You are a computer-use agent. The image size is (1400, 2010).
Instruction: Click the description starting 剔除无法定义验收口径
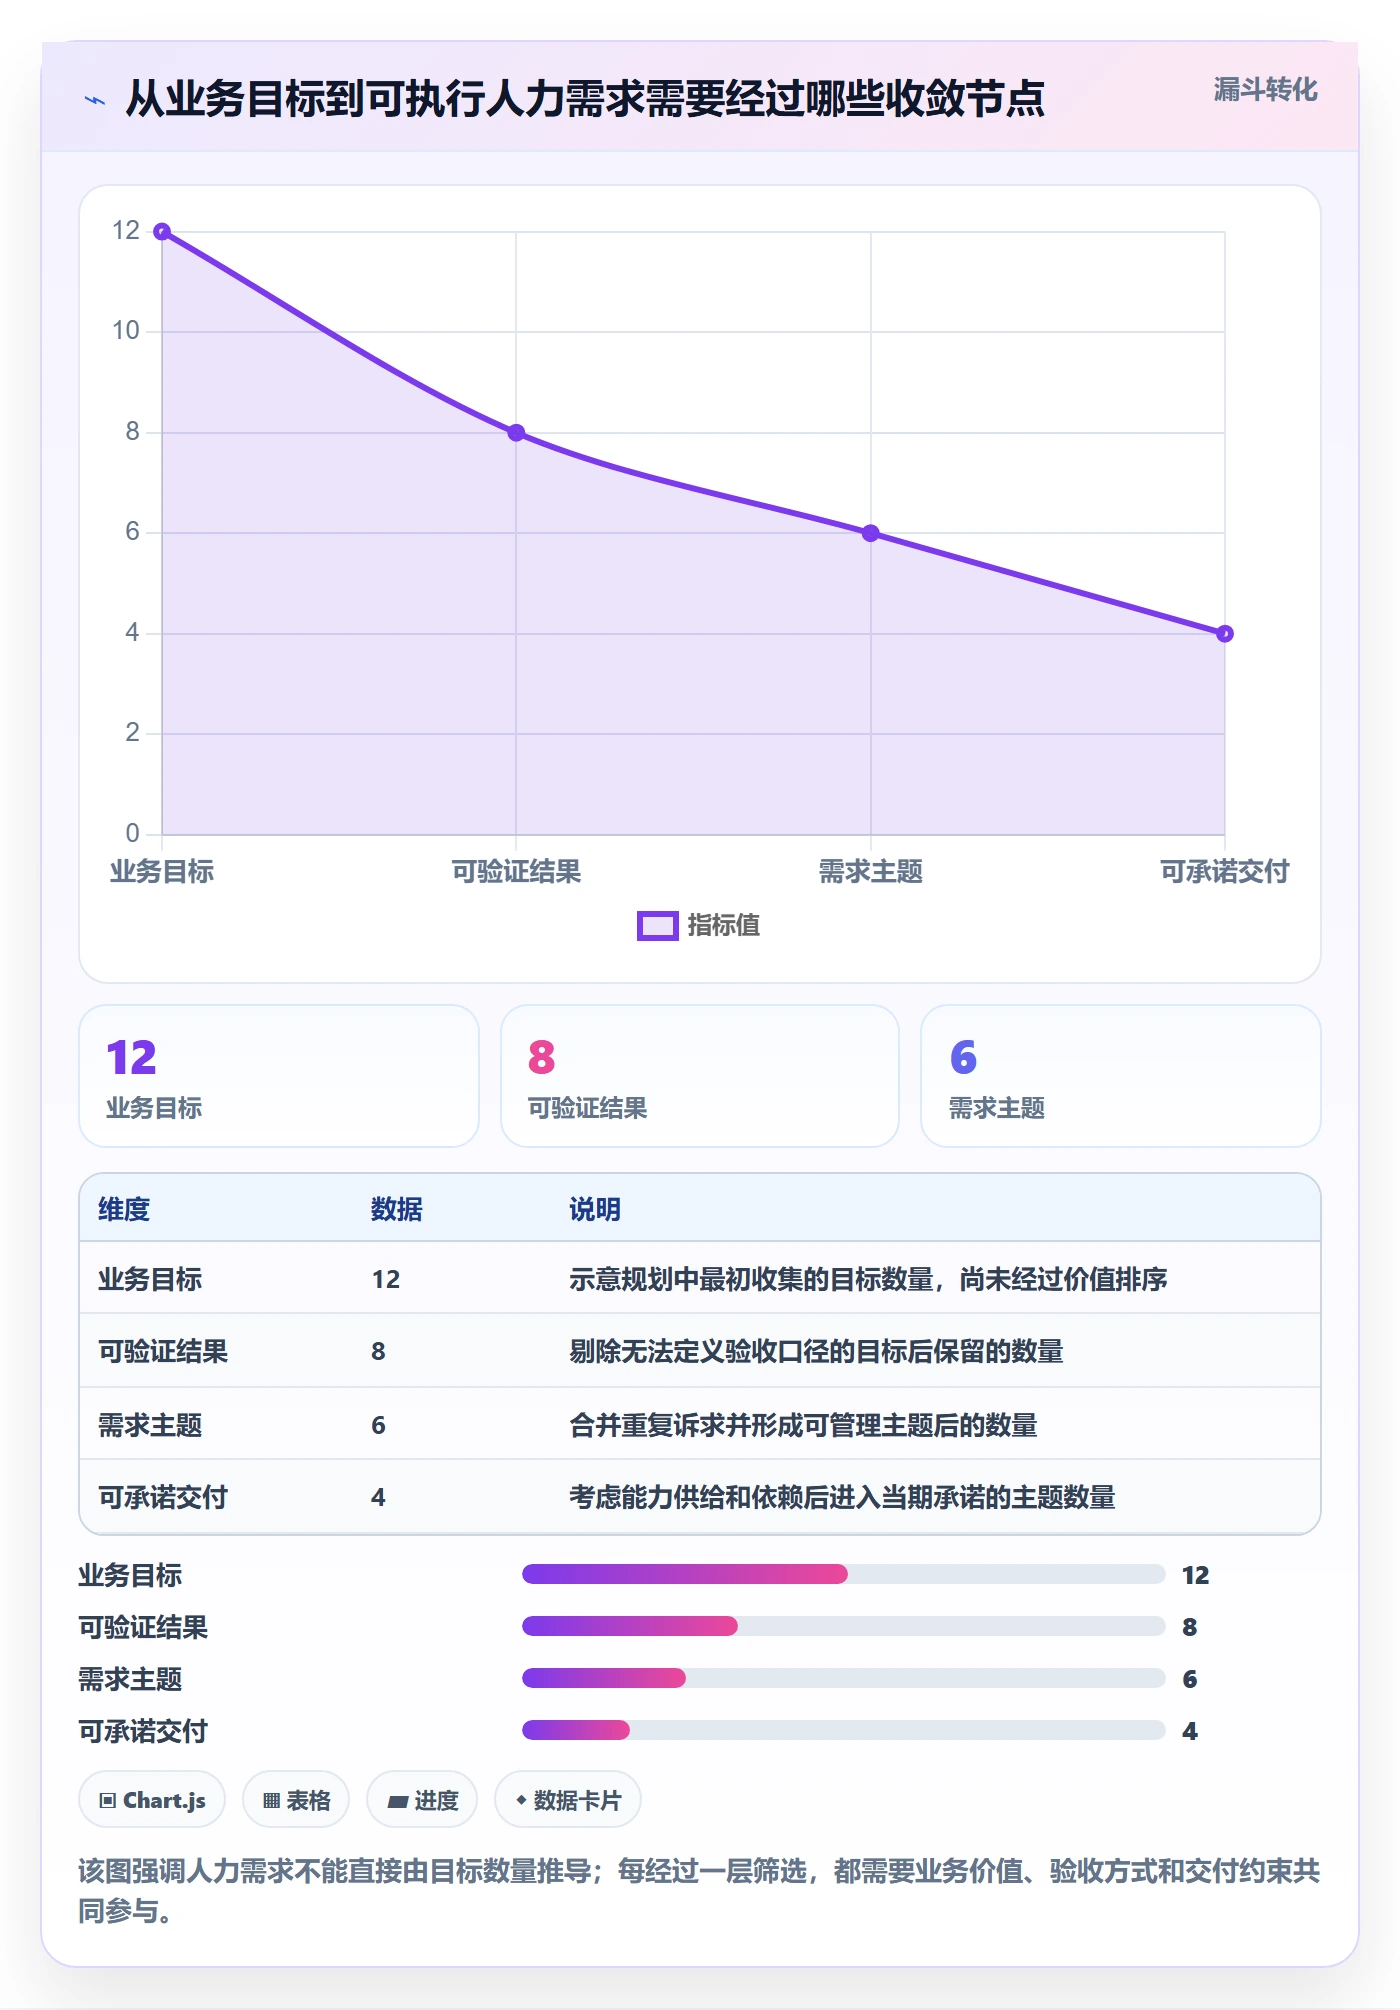click(x=816, y=1351)
